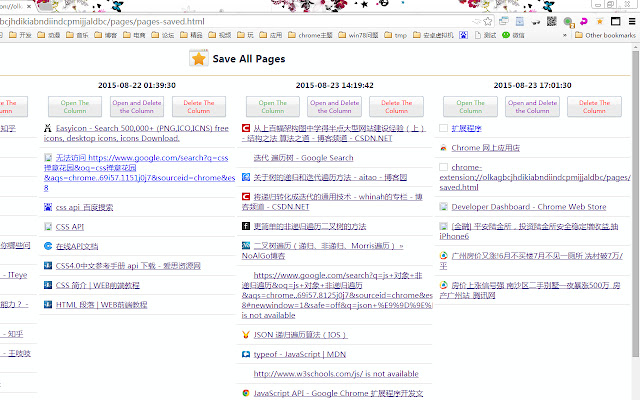The width and height of the screenshot is (640, 400).
Task: Click the Save All Pages title text
Action: [249, 59]
